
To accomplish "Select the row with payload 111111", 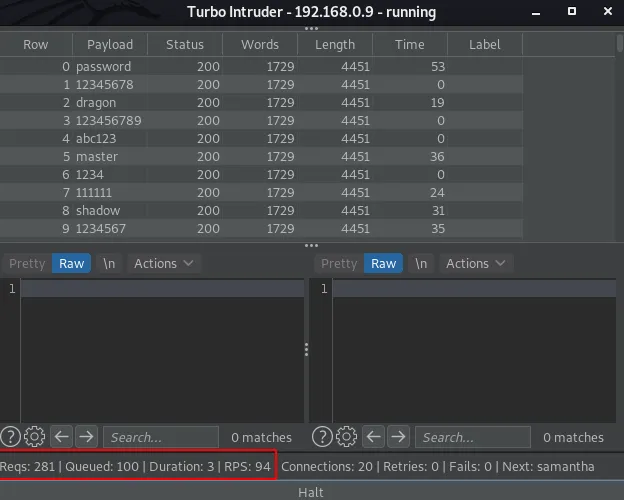I will pos(261,193).
